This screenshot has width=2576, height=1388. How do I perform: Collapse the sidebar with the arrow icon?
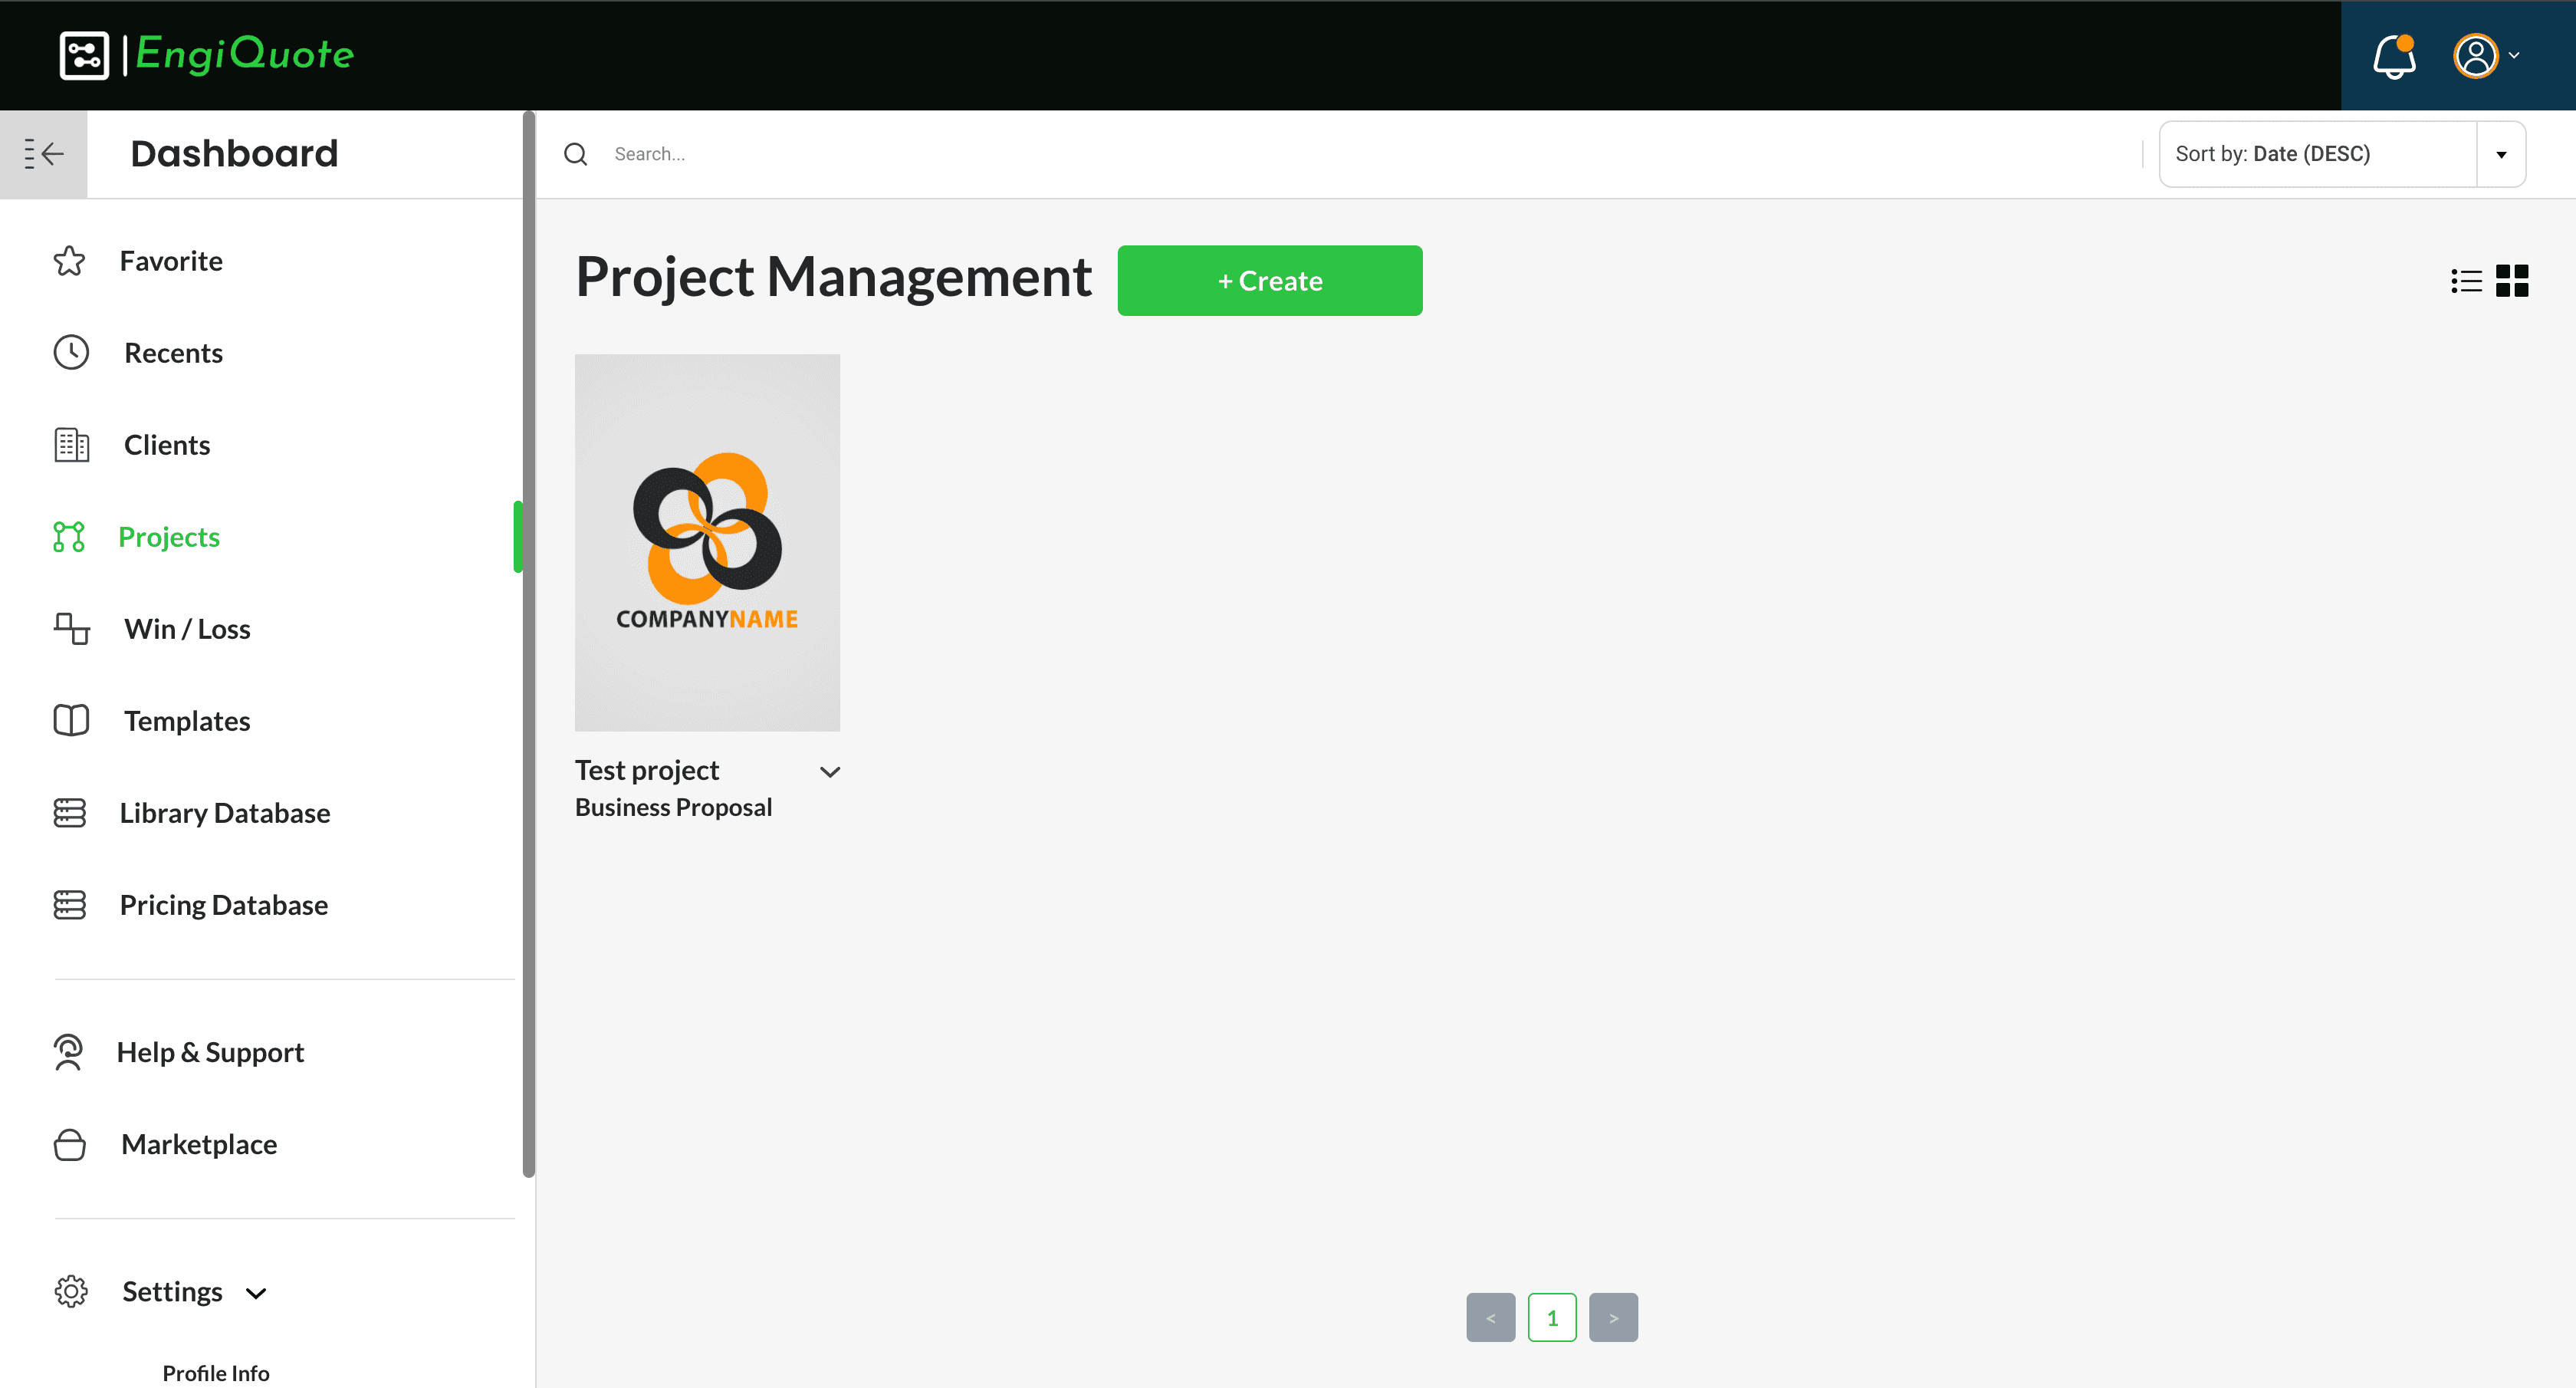click(44, 154)
